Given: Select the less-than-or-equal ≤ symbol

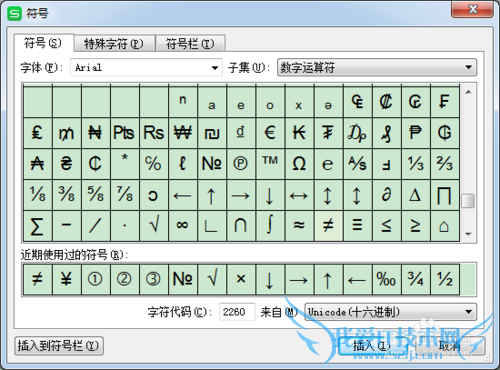Looking at the screenshot, I should click(x=386, y=226).
